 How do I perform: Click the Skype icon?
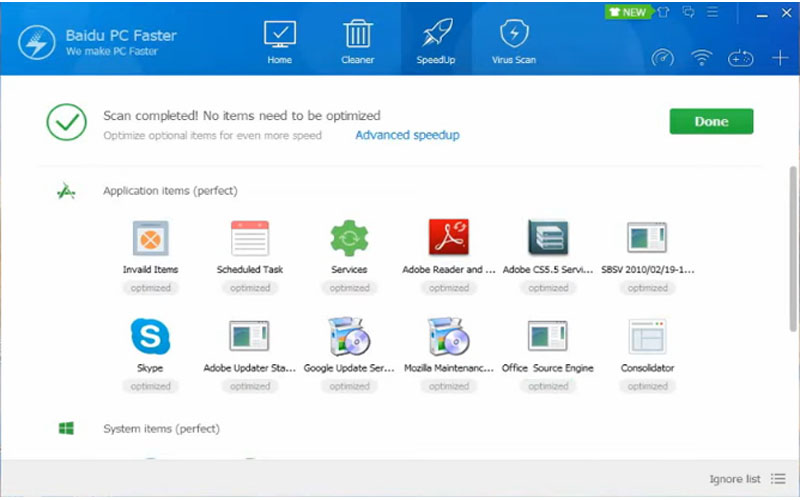point(151,336)
